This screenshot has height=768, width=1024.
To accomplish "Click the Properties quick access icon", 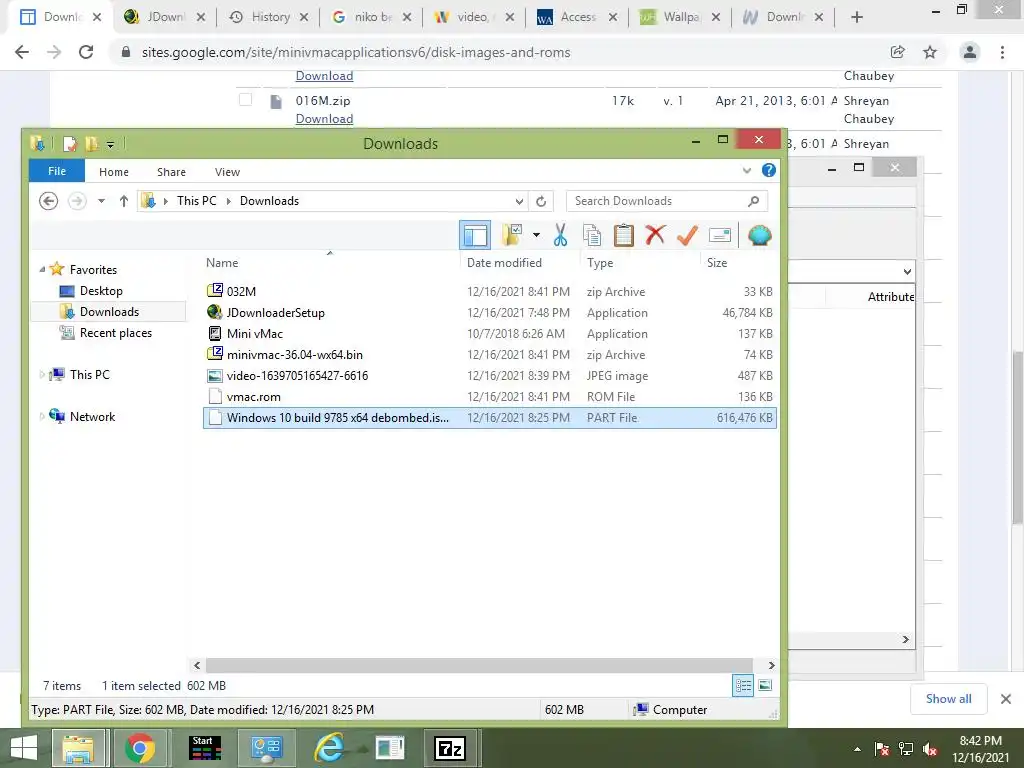I will click(70, 144).
